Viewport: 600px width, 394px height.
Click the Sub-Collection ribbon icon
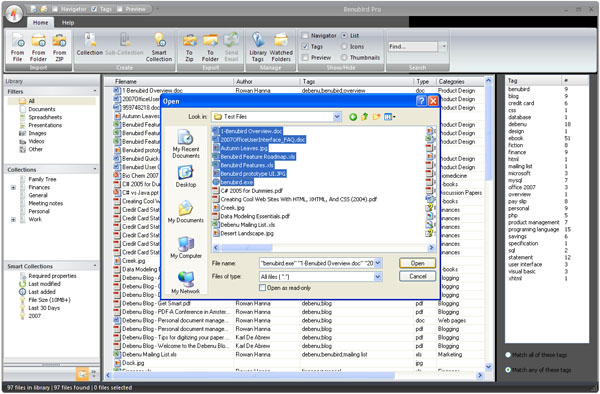(124, 44)
